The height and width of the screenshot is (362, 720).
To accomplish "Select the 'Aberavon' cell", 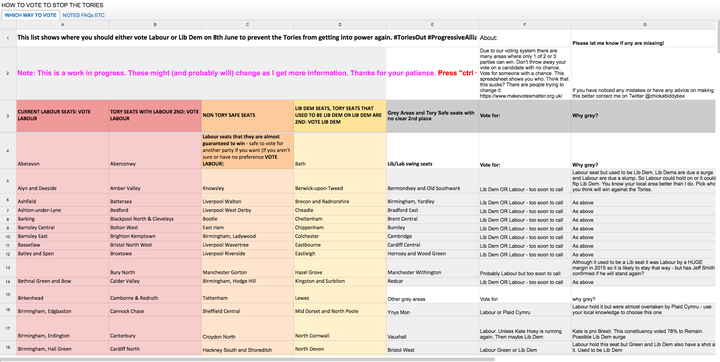I will coord(62,151).
